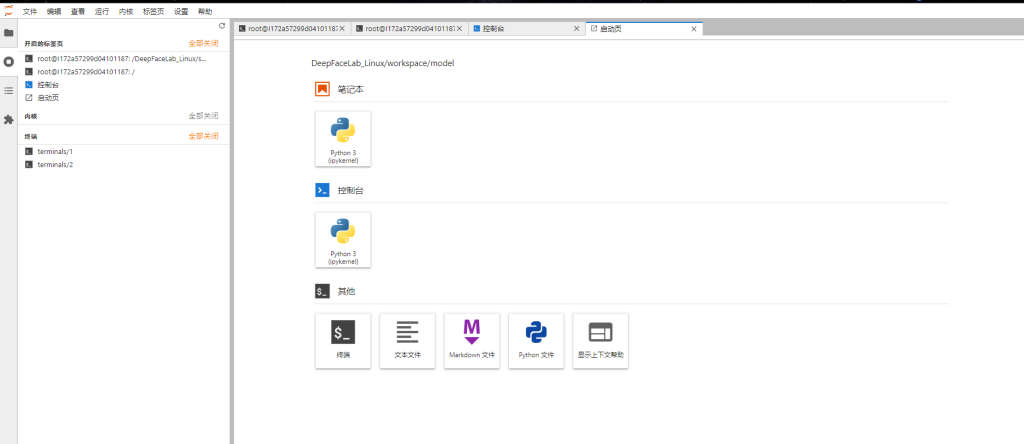The height and width of the screenshot is (444, 1024).
Task: Open the table of contents sidebar icon
Action: tap(8, 90)
